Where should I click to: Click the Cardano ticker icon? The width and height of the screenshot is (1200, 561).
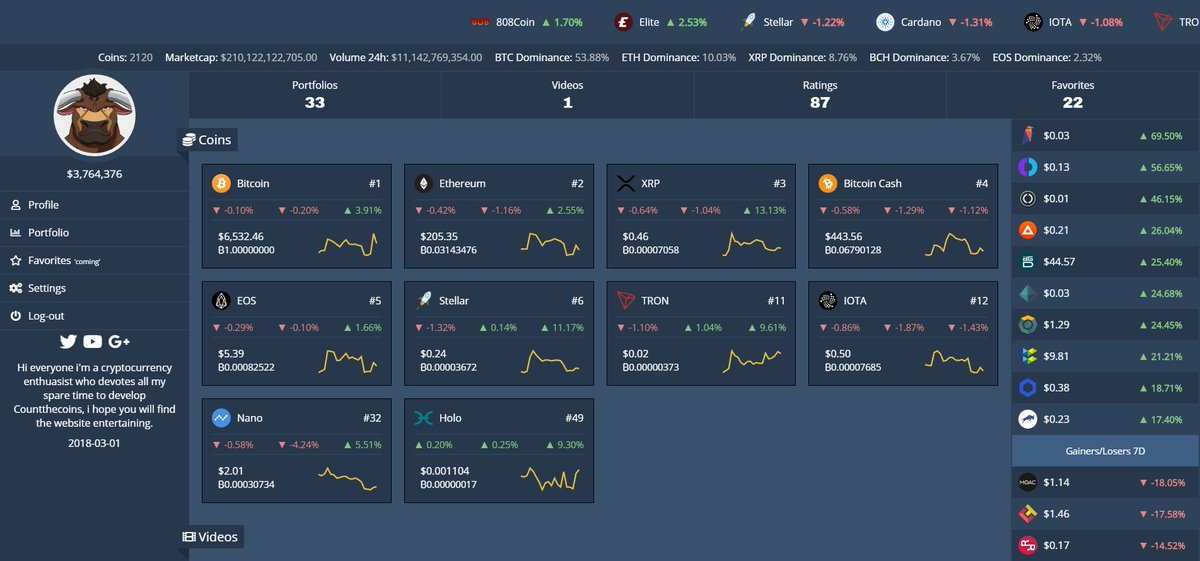(885, 22)
